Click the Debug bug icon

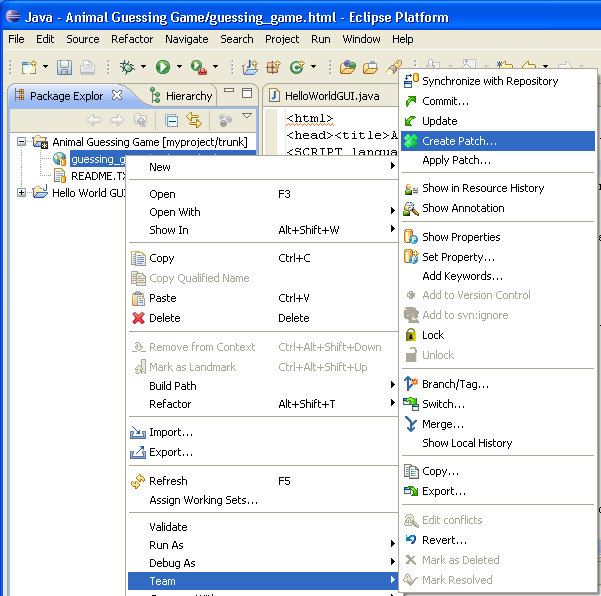pyautogui.click(x=127, y=67)
